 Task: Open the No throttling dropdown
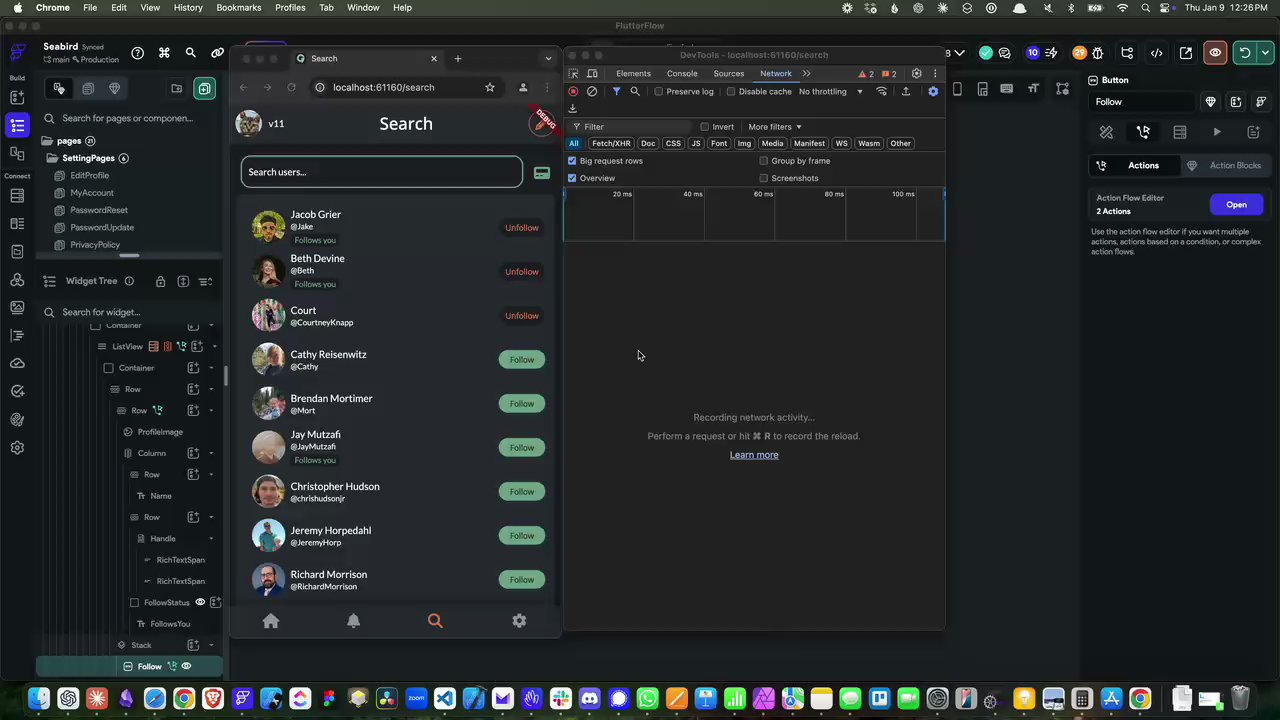click(831, 92)
